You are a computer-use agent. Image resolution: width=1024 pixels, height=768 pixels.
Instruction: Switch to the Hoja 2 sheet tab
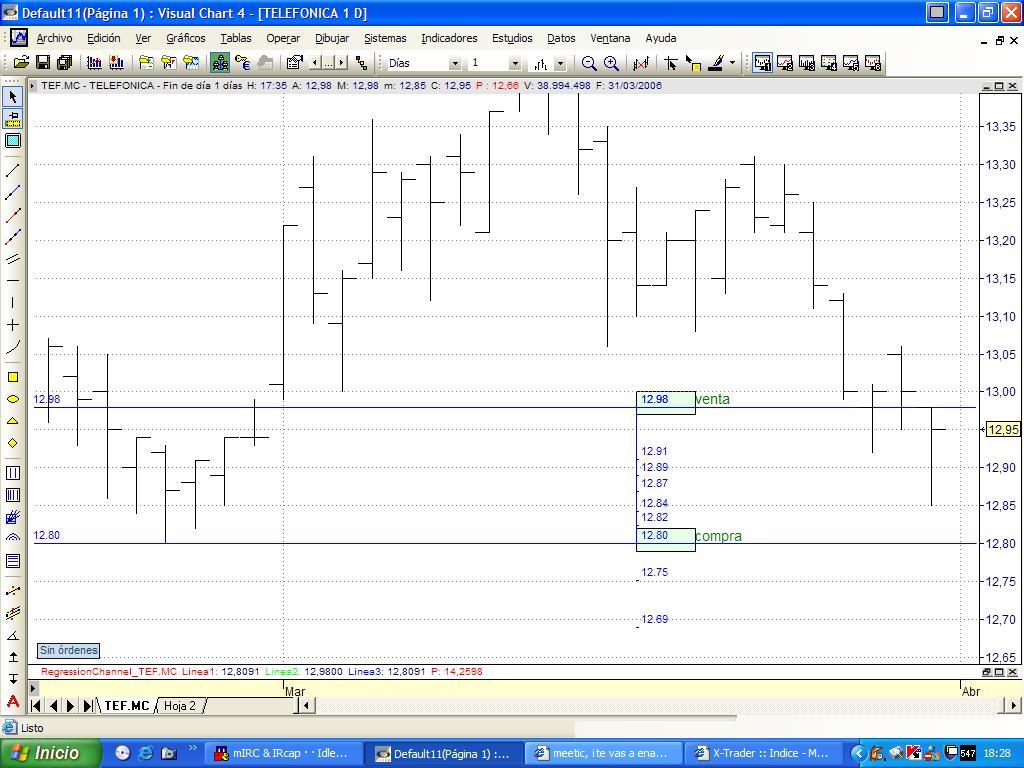point(180,705)
